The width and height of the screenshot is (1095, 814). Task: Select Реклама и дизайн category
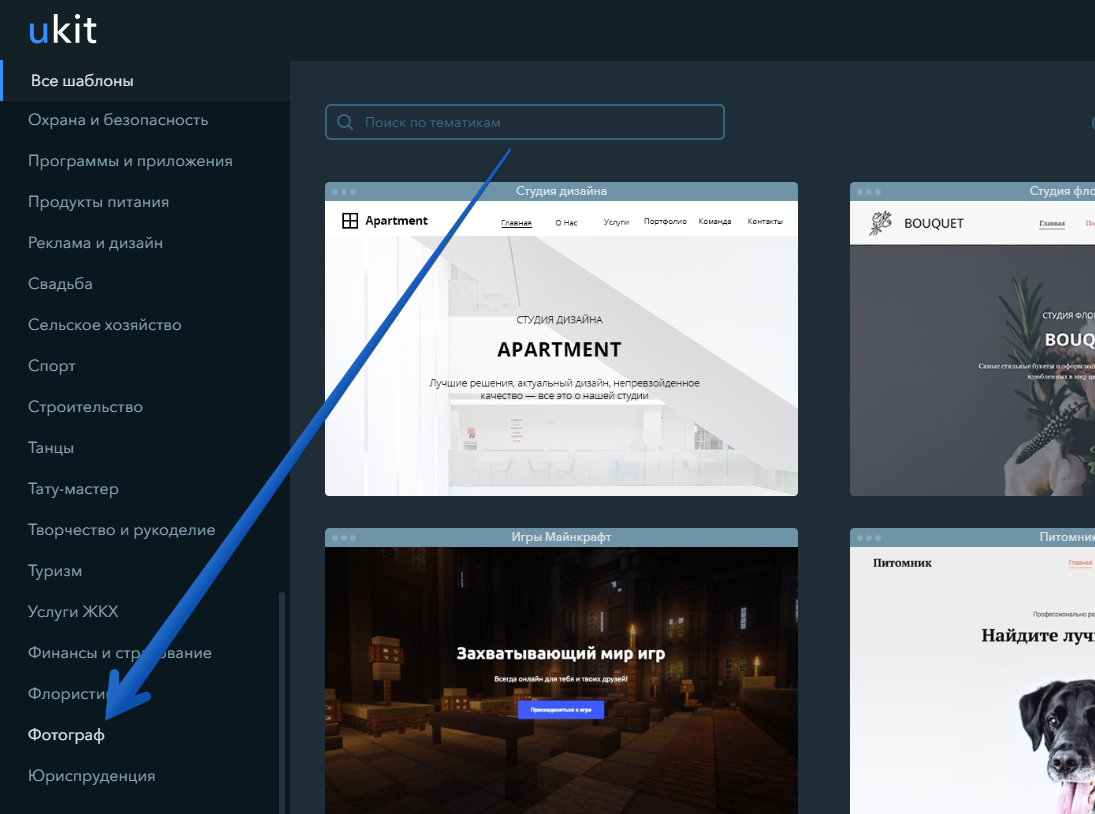(96, 243)
